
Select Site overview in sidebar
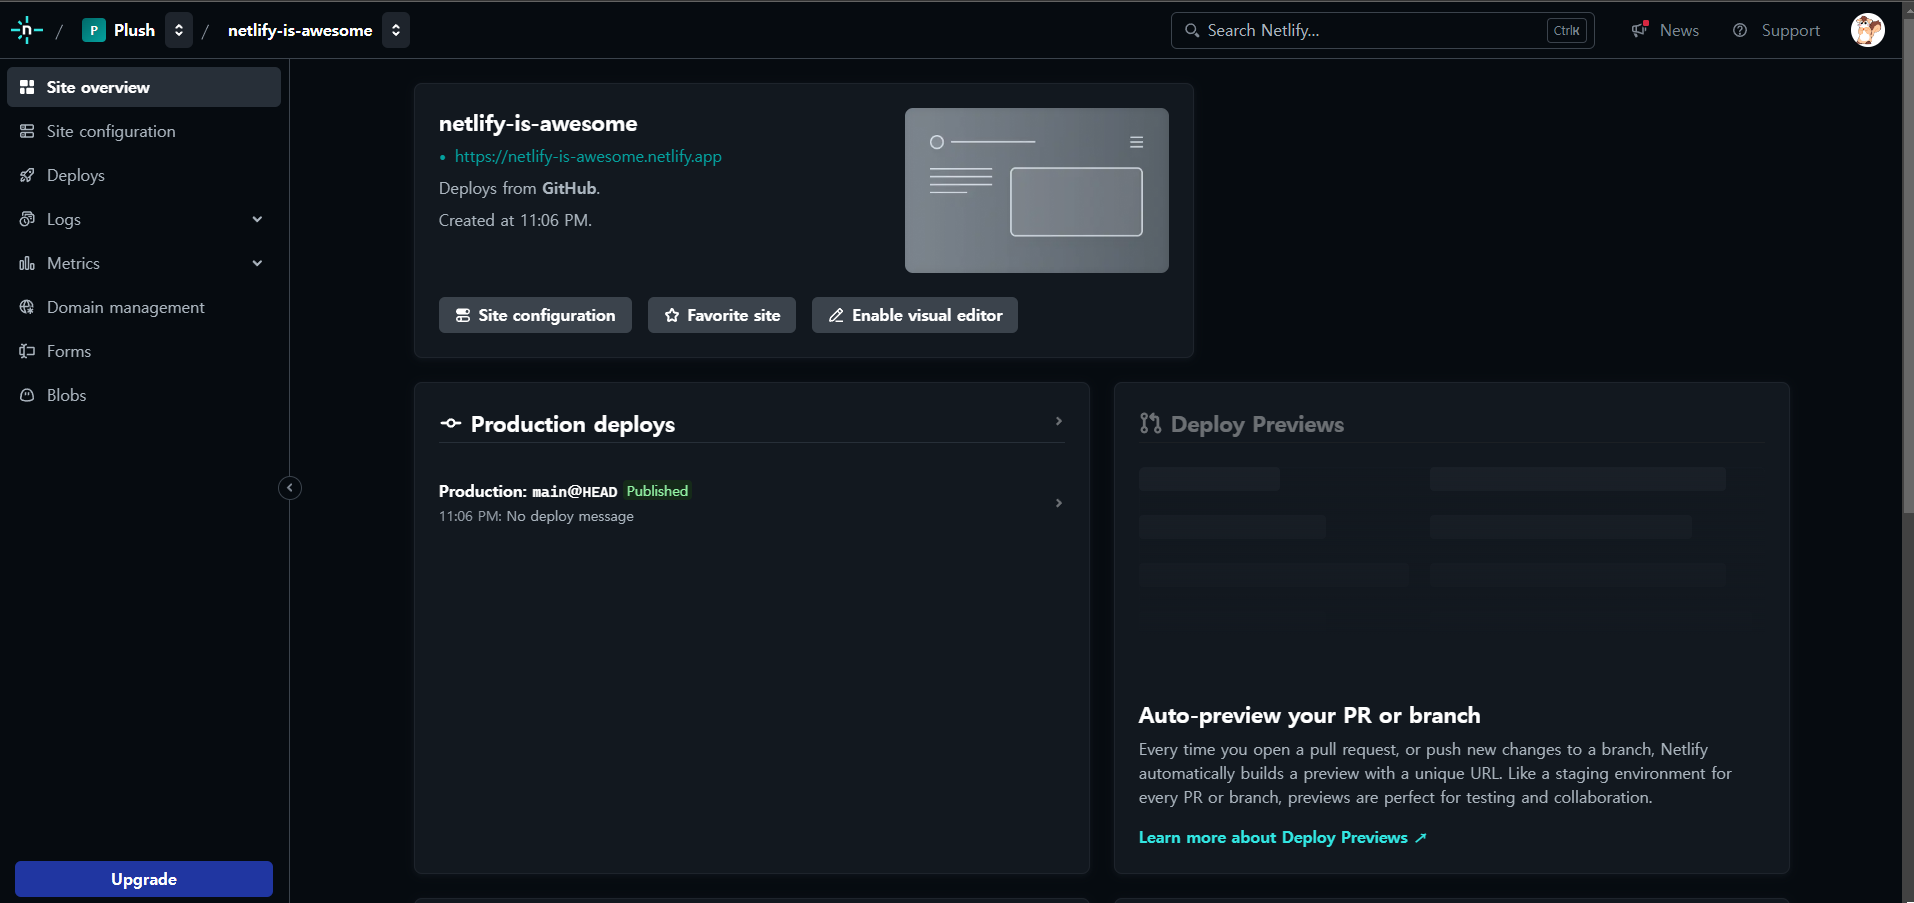click(x=144, y=87)
